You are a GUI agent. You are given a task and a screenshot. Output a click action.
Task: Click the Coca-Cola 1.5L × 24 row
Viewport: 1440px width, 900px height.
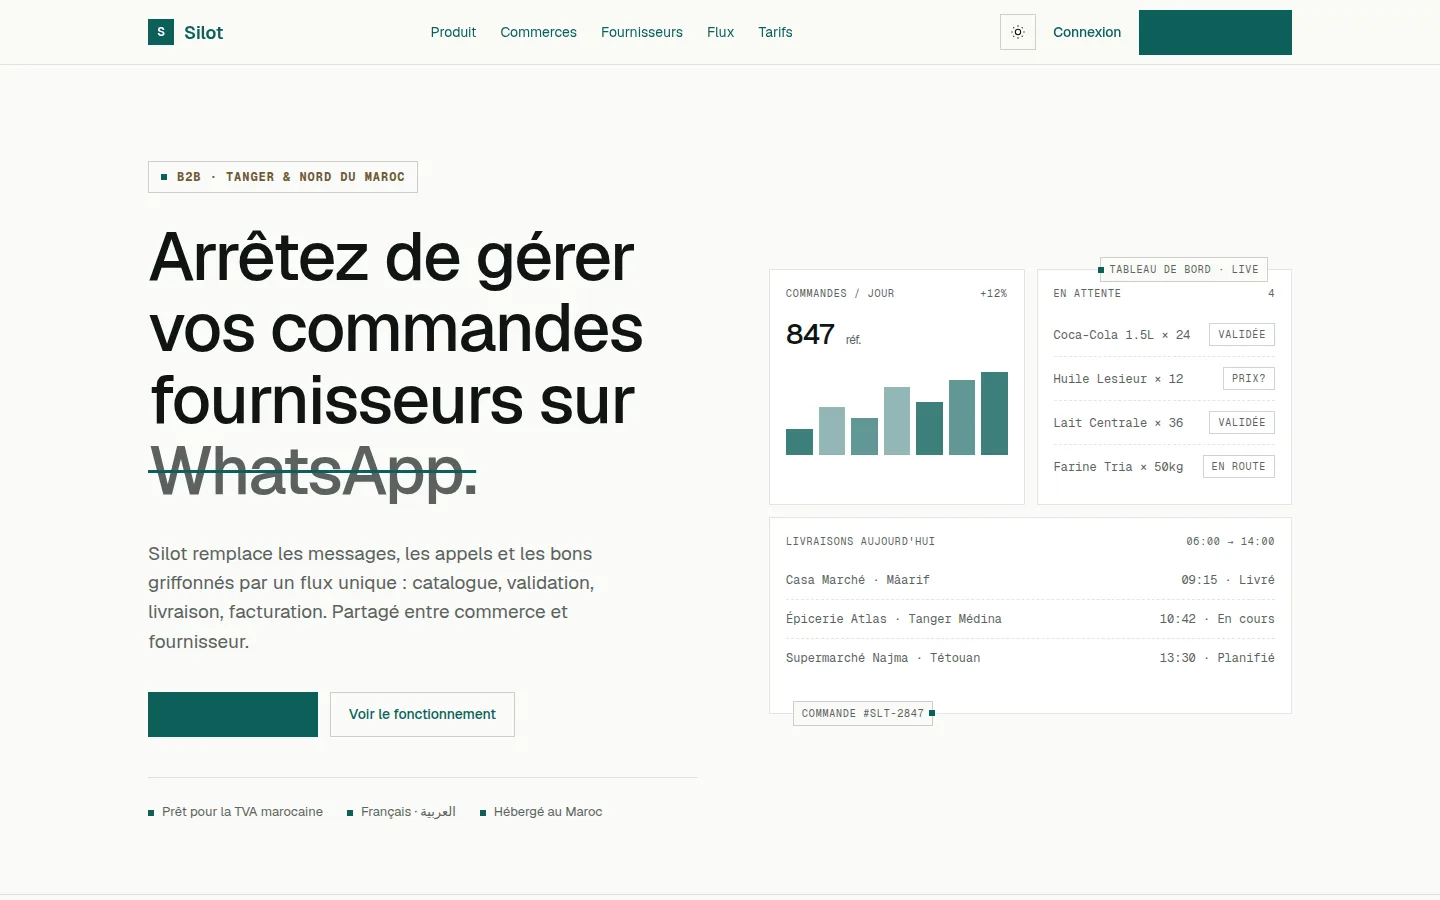point(1164,335)
